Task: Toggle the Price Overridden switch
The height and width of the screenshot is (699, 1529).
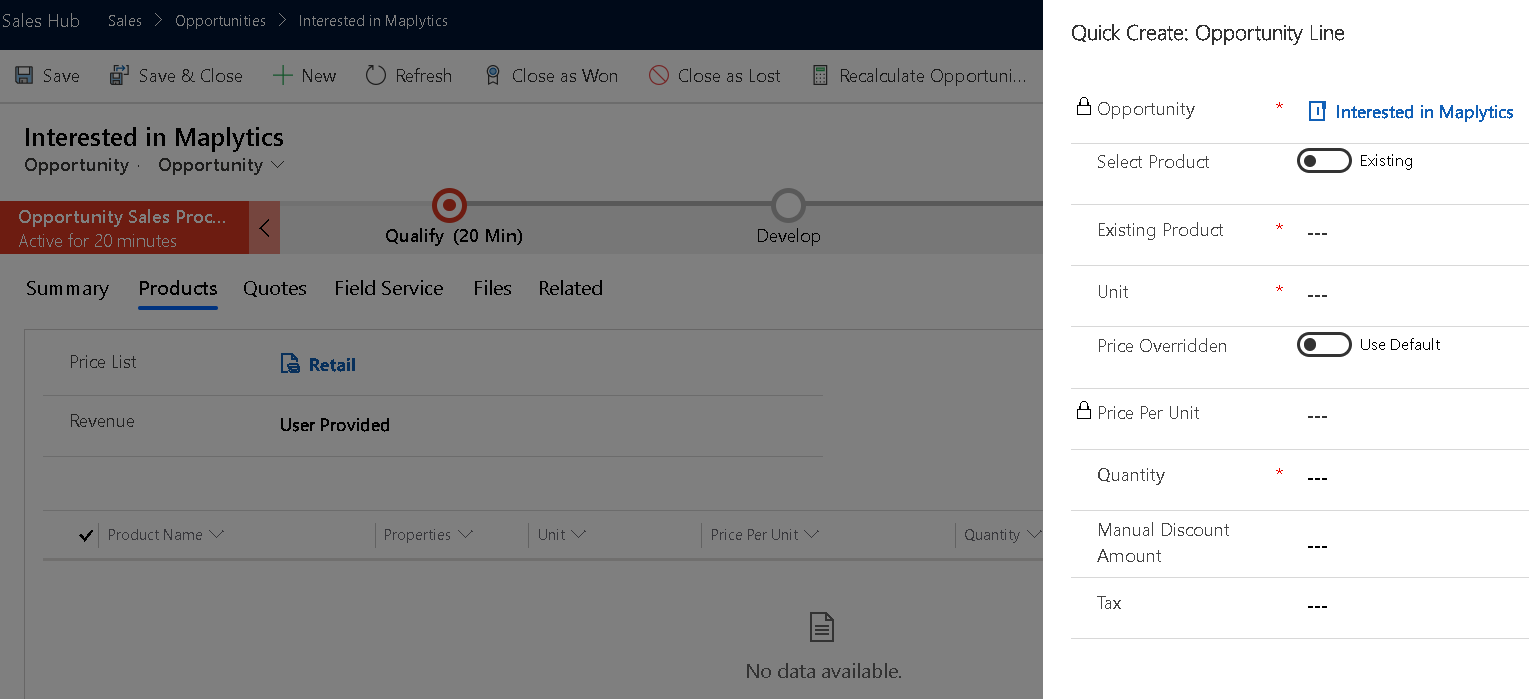Action: click(x=1324, y=345)
